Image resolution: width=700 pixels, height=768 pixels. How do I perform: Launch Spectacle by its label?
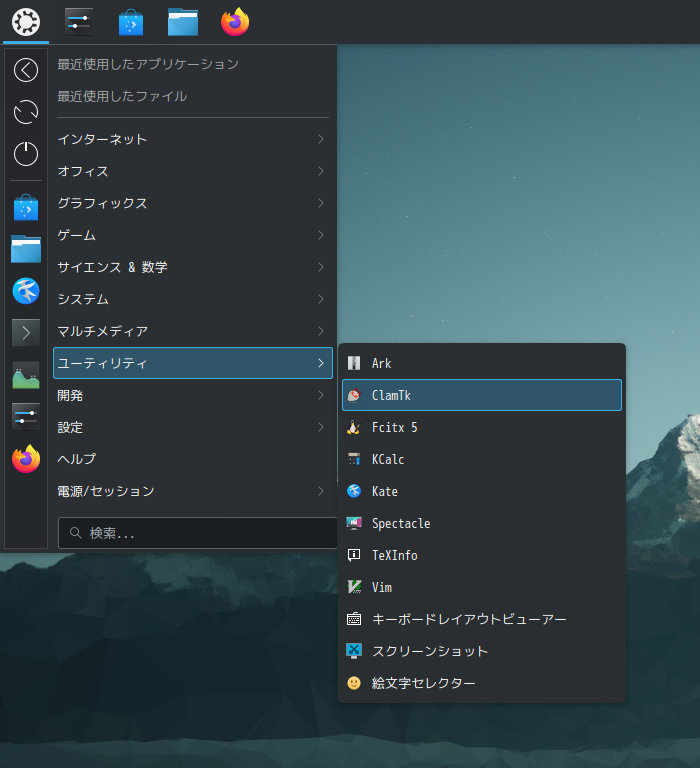pyautogui.click(x=401, y=524)
